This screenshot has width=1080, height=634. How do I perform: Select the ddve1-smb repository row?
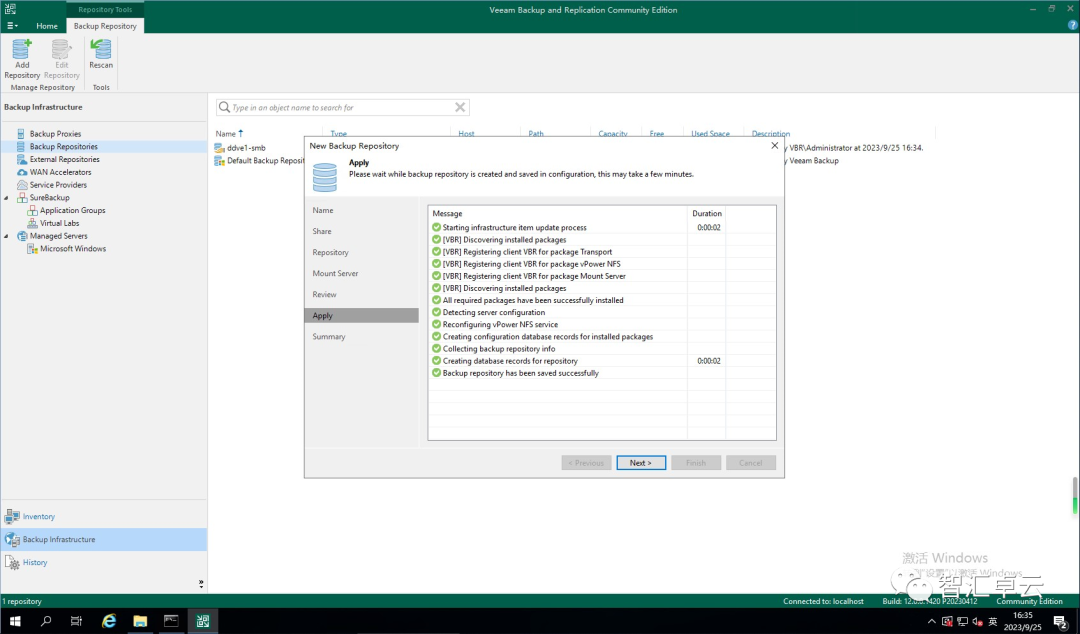[x=246, y=147]
